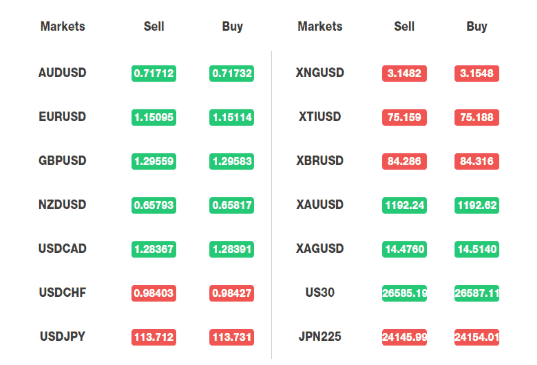Select the JPN225 sell price 24145.99
The image size is (537, 365).
[x=404, y=337]
